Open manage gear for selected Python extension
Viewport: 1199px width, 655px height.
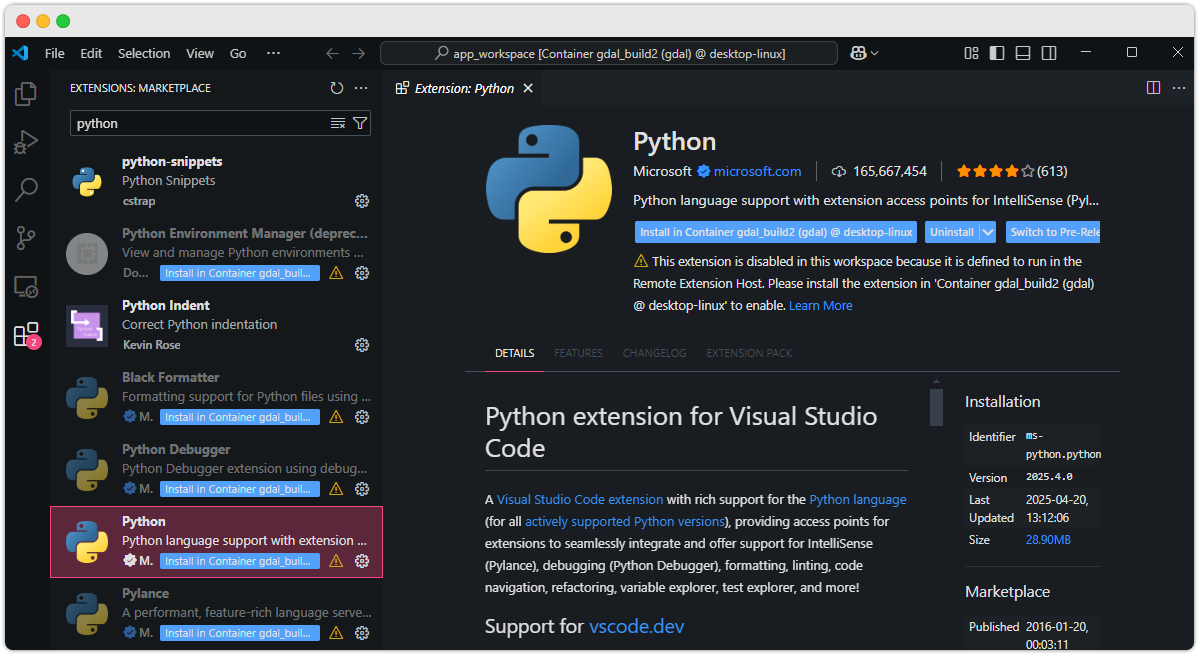[x=362, y=561]
